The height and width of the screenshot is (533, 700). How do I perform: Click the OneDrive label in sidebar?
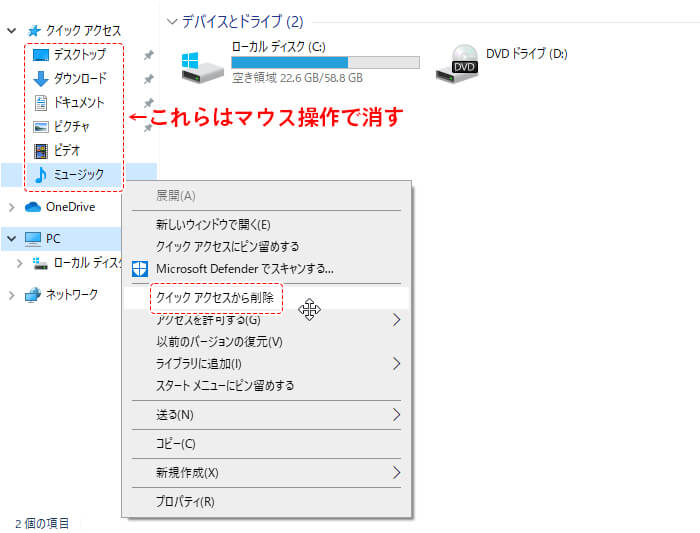pyautogui.click(x=71, y=207)
